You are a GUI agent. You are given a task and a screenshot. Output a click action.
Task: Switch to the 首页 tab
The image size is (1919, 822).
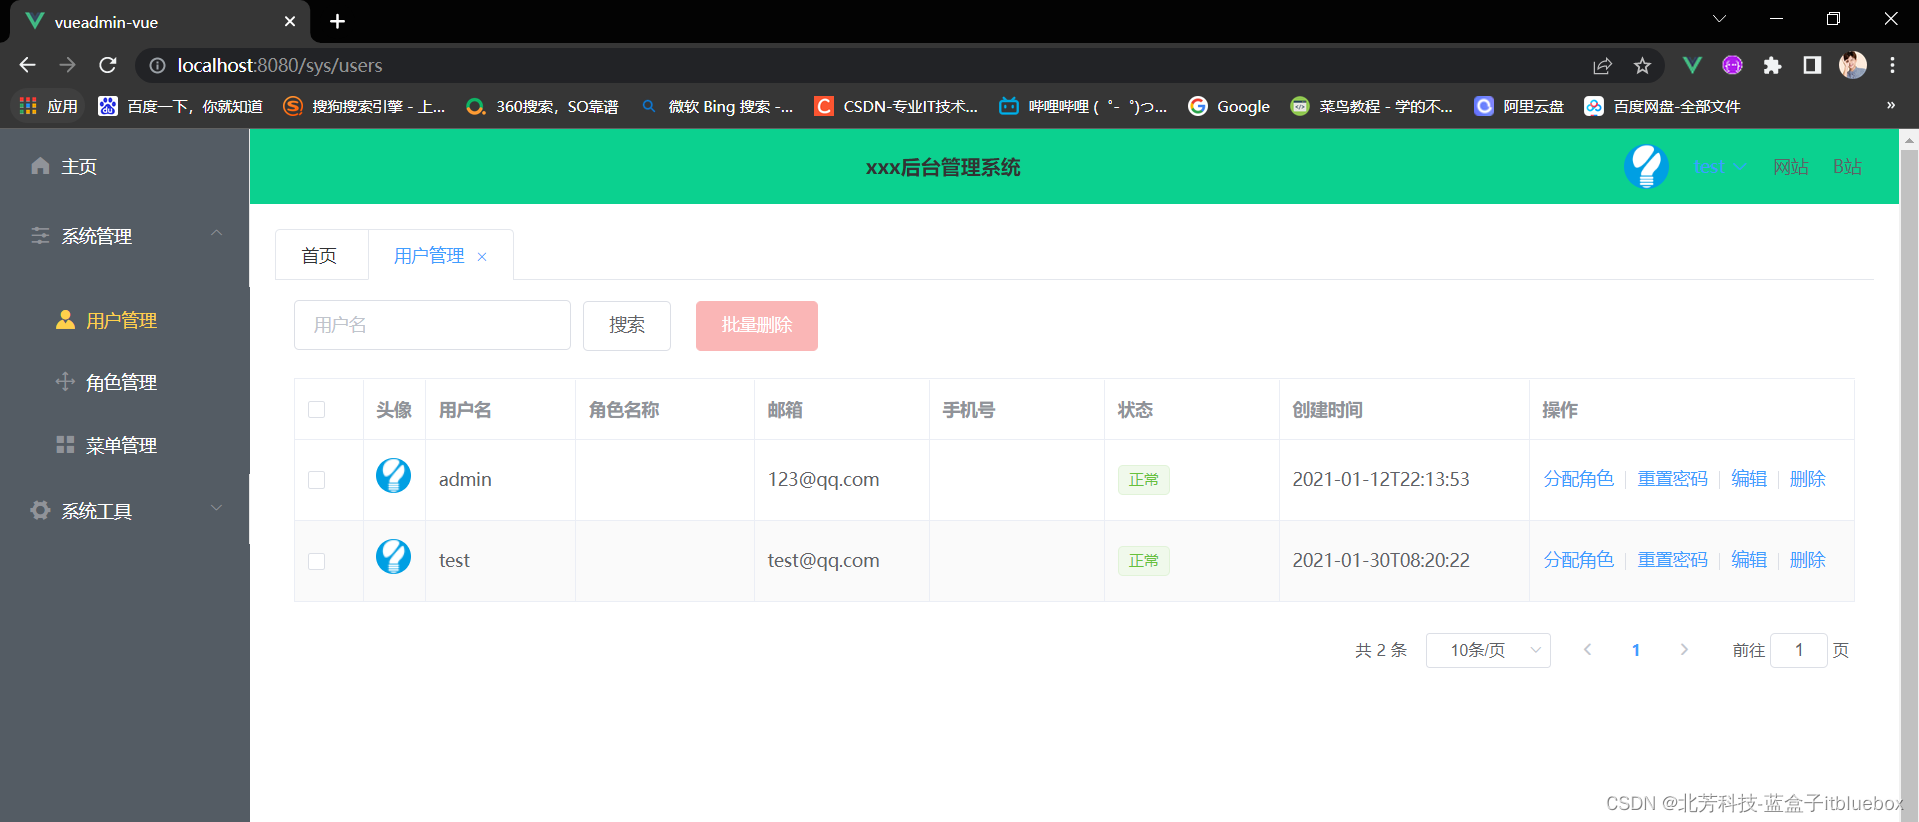click(320, 256)
